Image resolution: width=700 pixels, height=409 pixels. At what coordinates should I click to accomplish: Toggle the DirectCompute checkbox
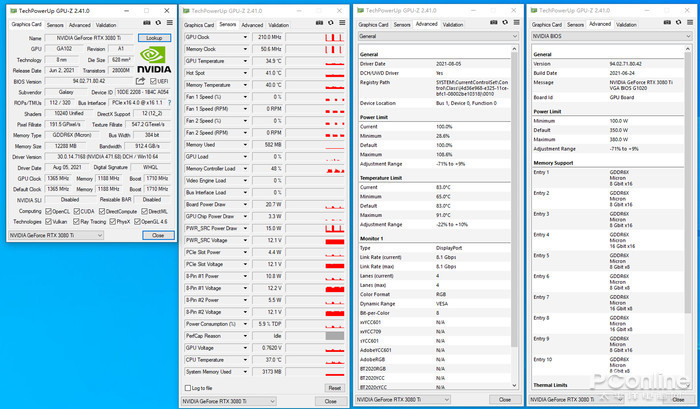pos(102,211)
